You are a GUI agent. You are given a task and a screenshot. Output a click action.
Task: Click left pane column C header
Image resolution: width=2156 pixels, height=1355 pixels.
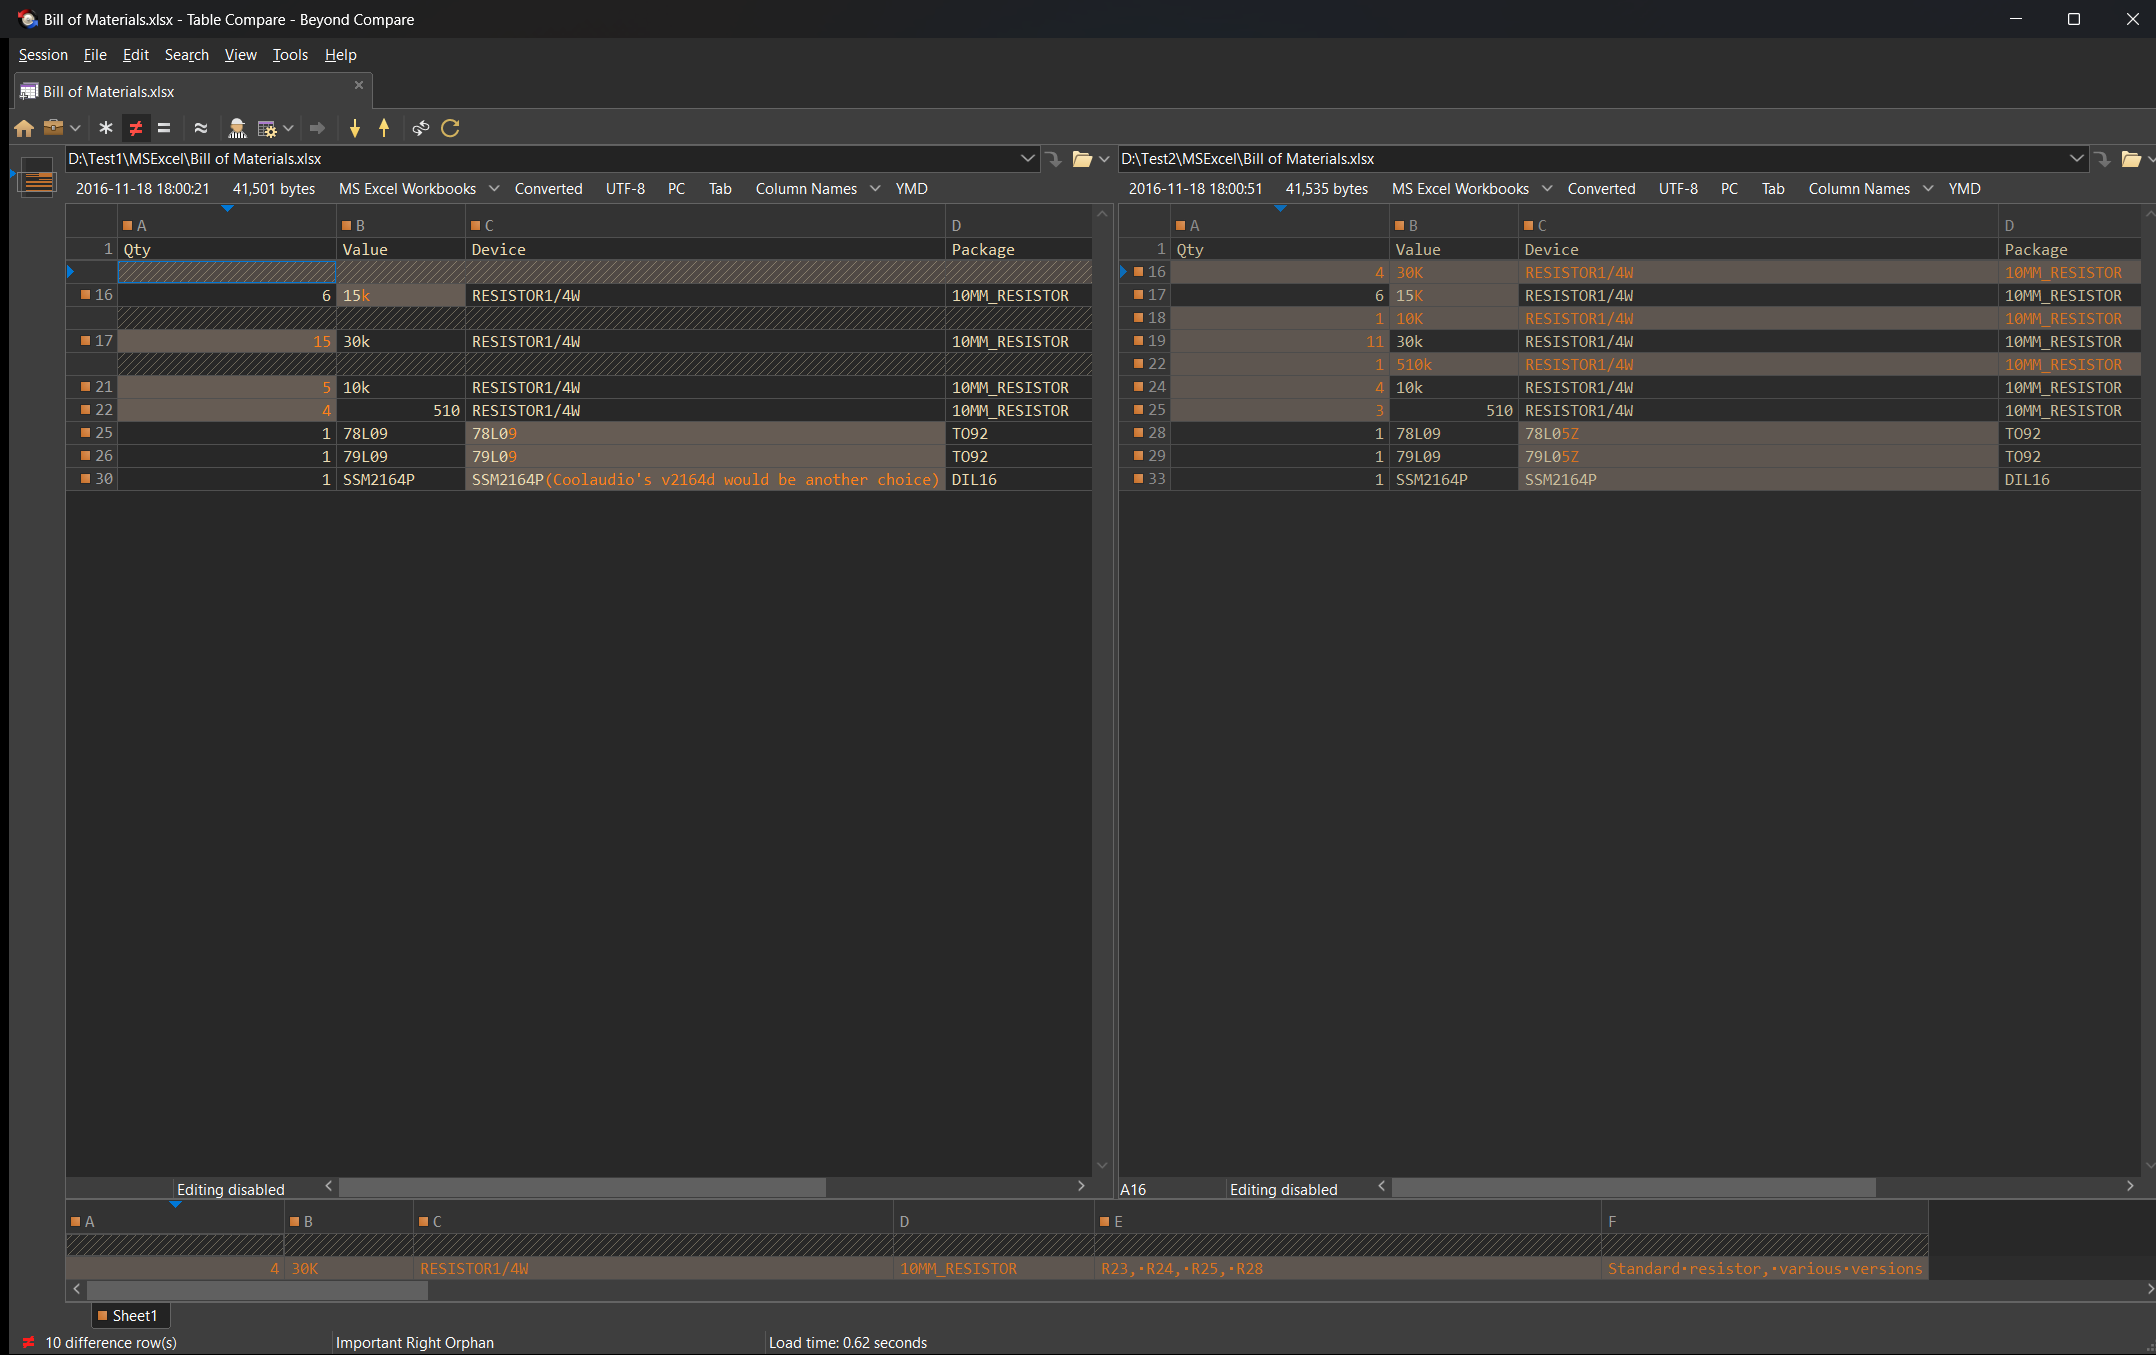pos(705,226)
